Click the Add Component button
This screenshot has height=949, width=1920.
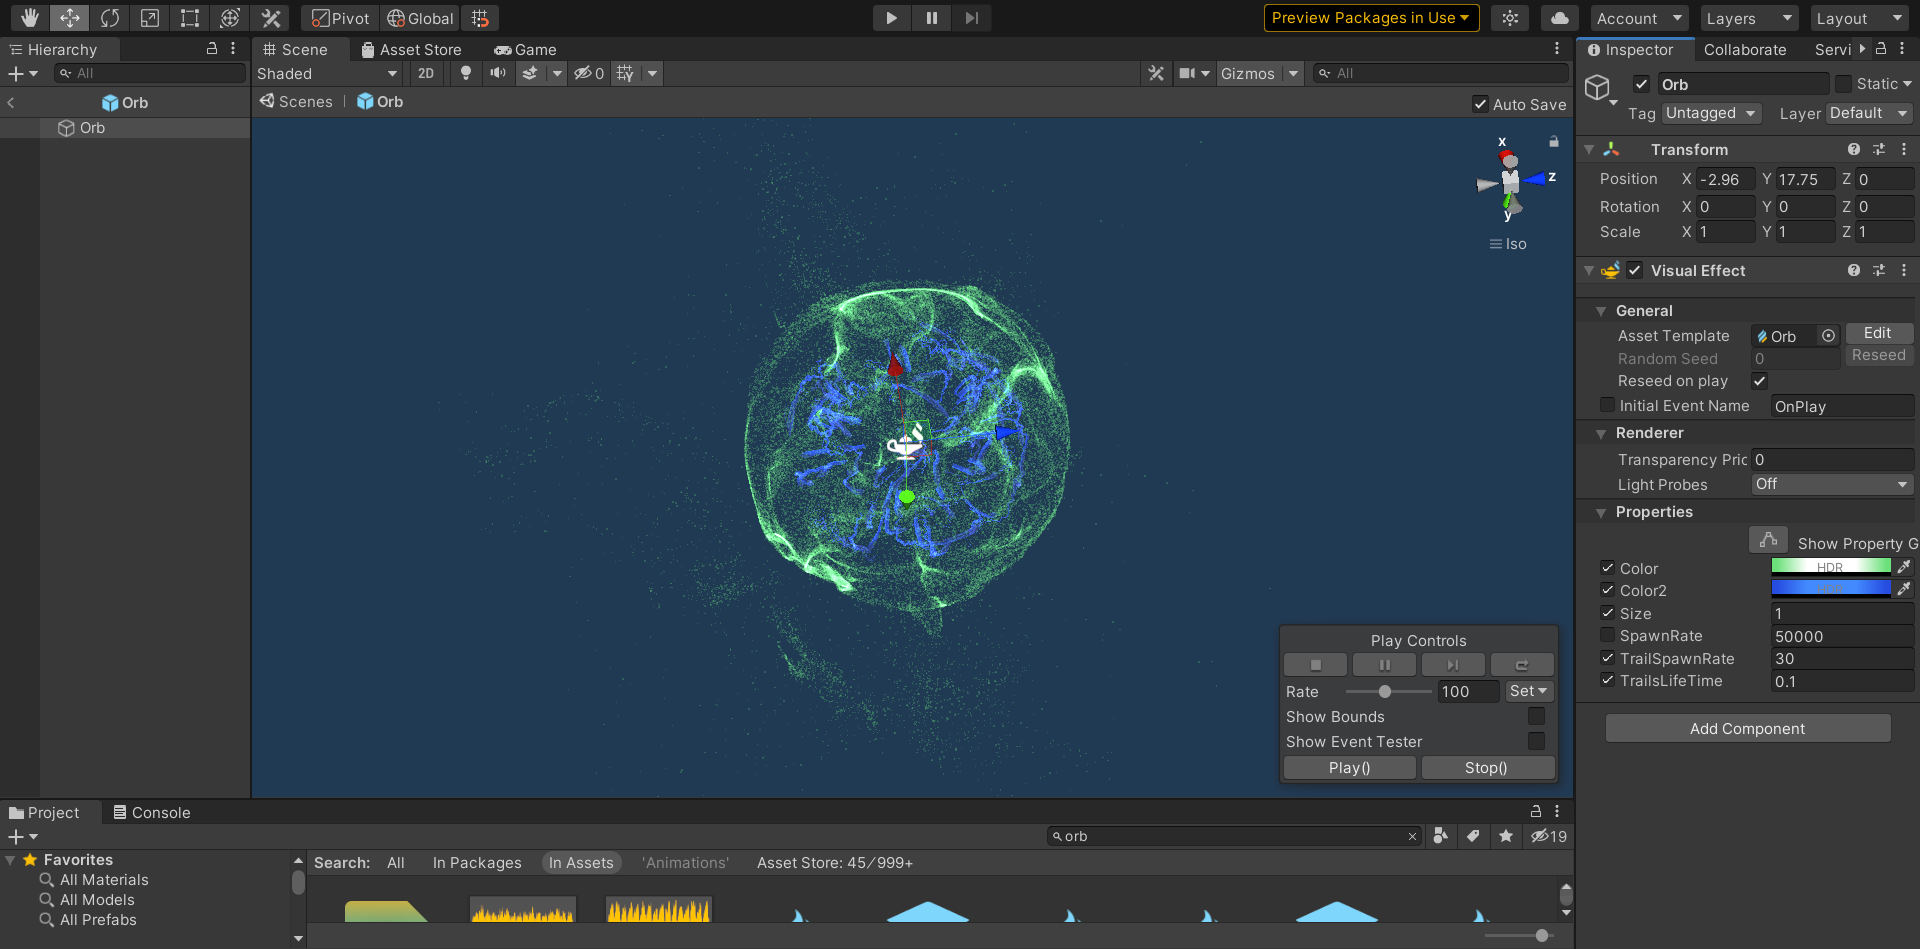(1747, 728)
